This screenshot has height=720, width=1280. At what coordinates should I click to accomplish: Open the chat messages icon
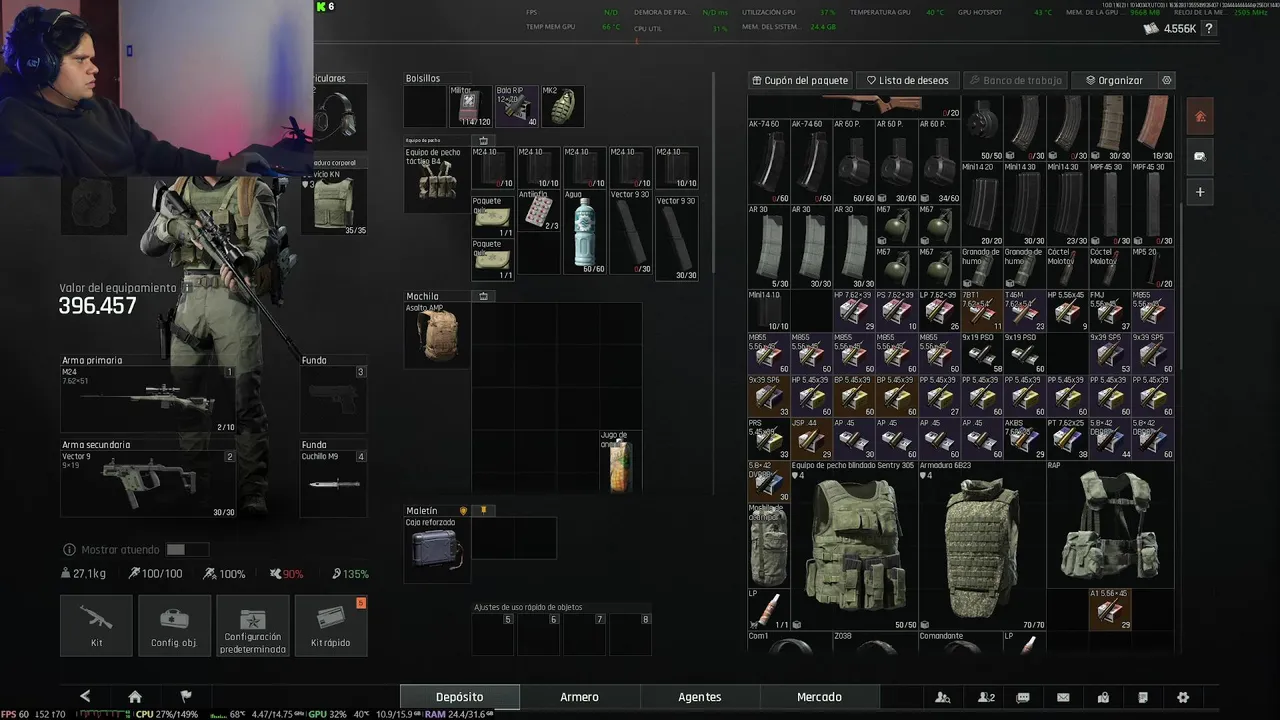[1023, 697]
